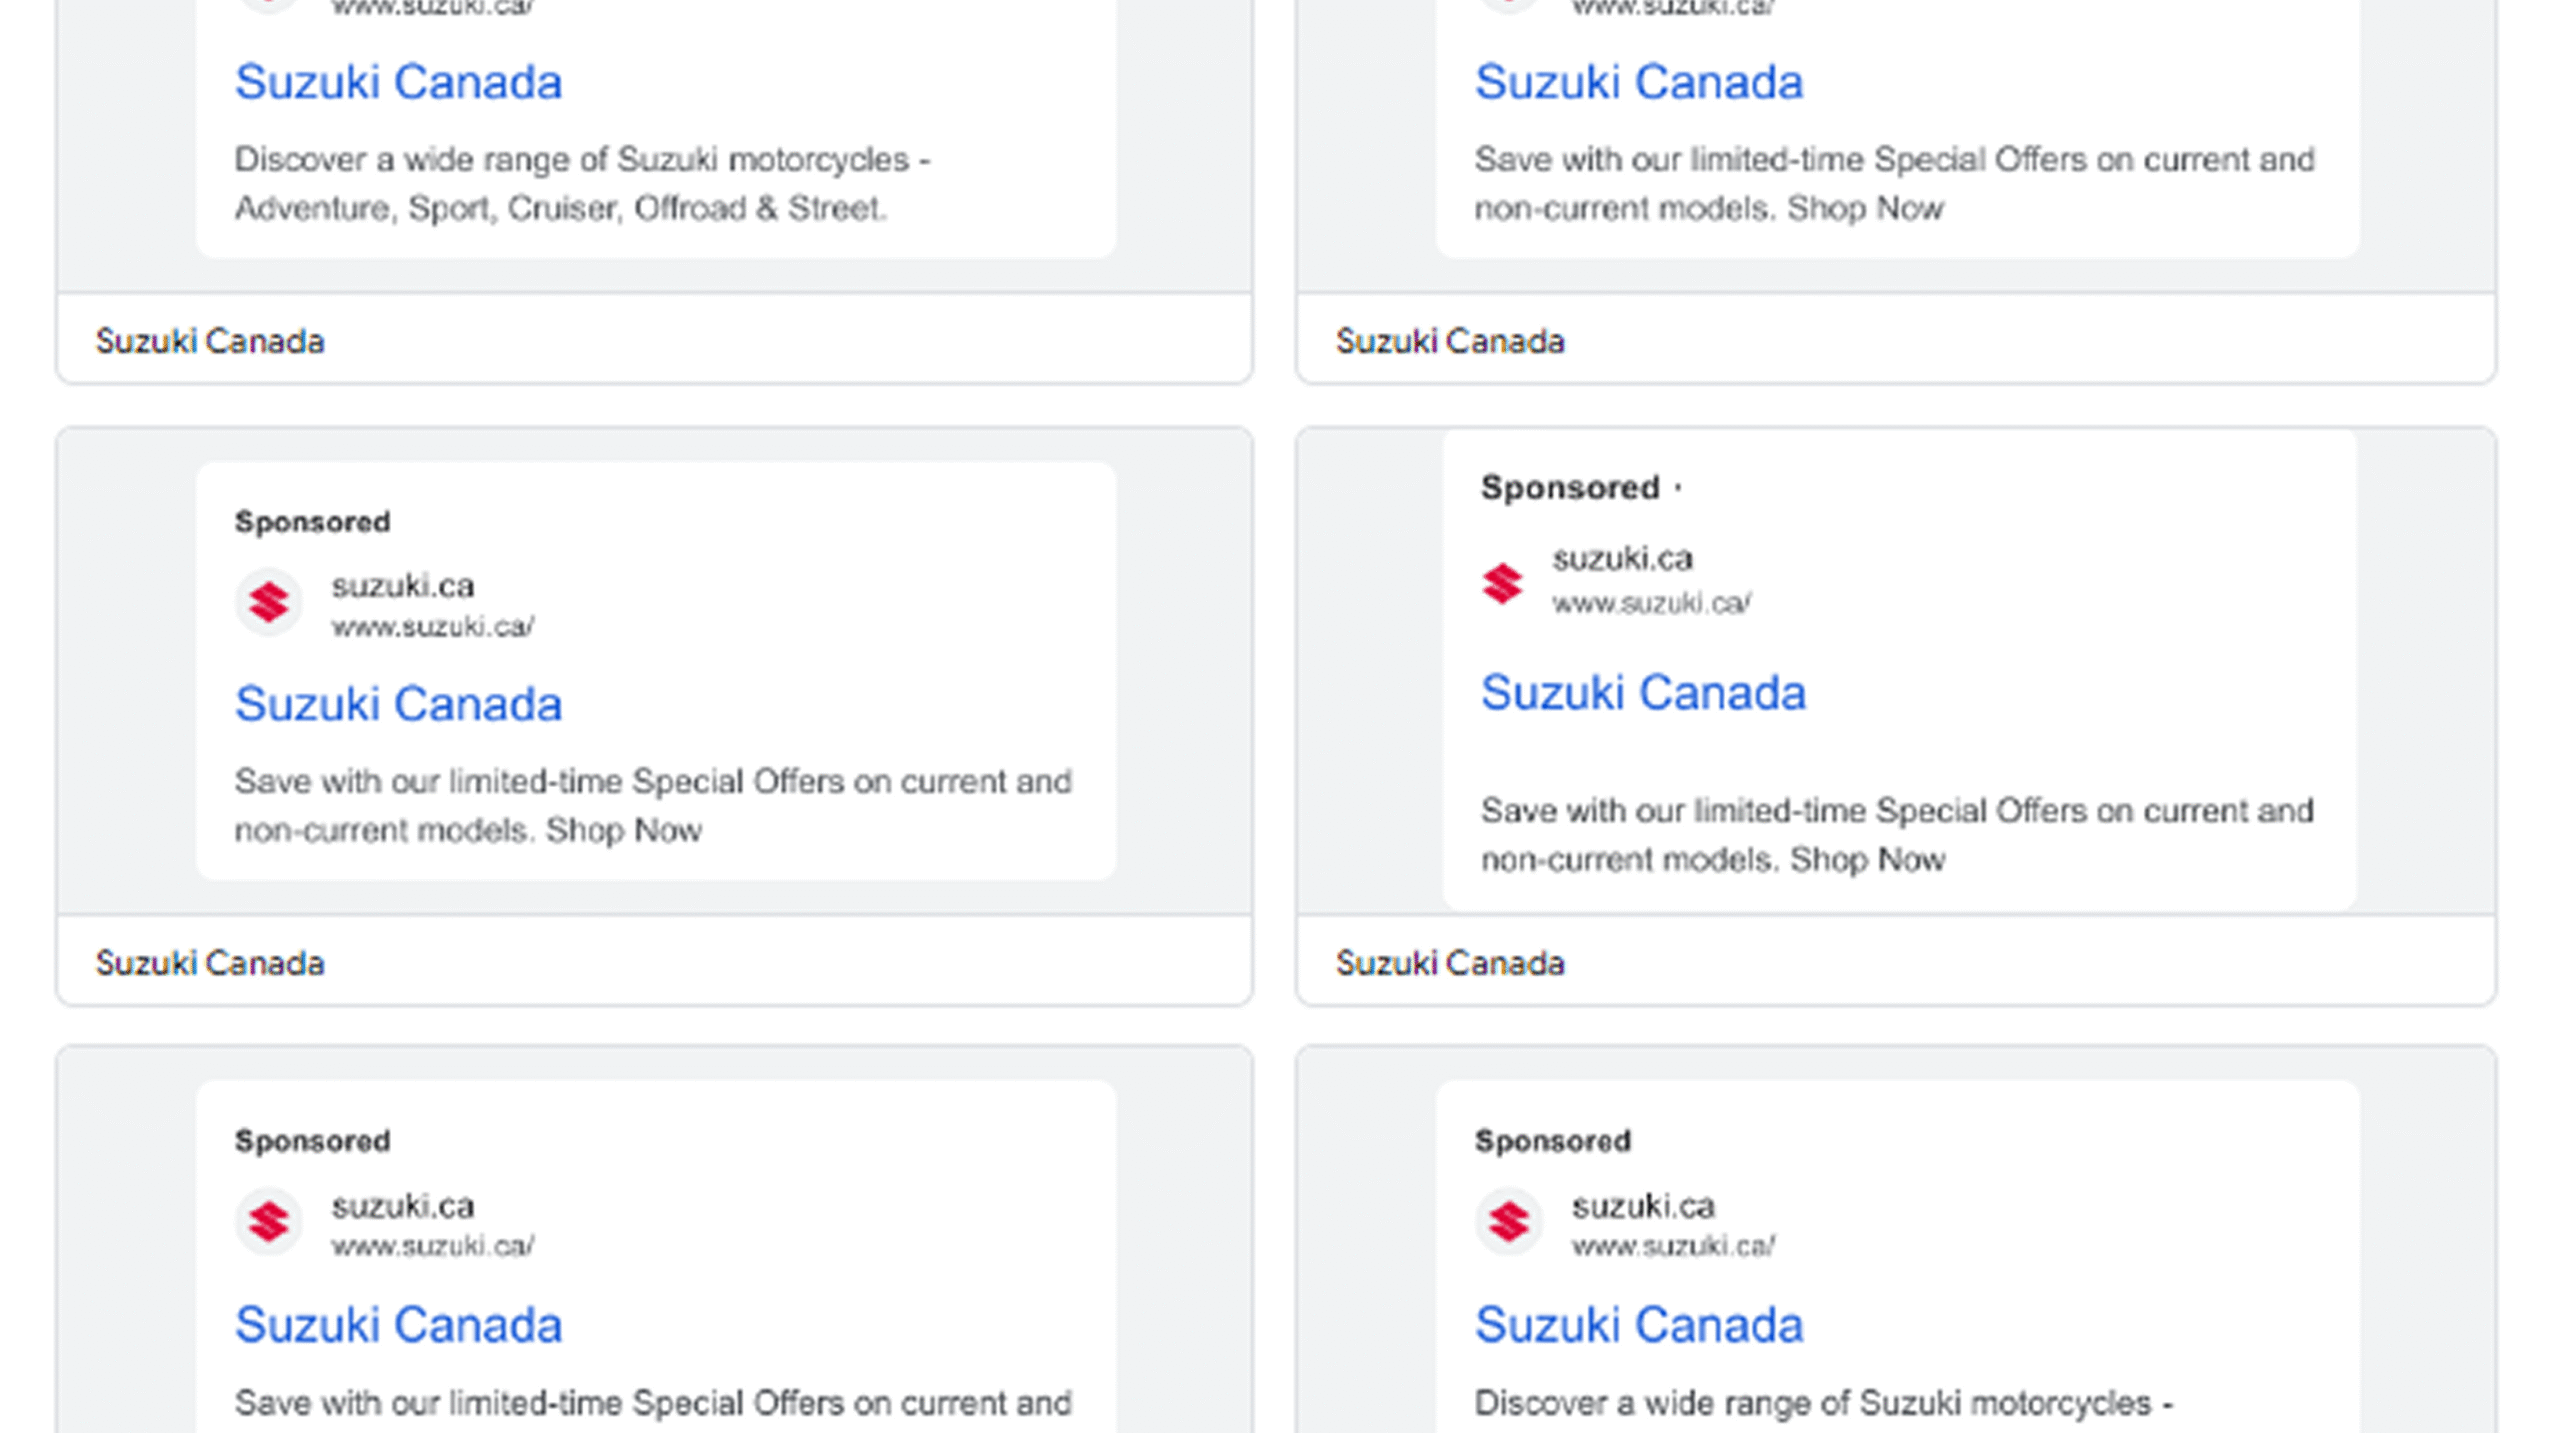Select the footer label of the top-right ad card
The width and height of the screenshot is (2560, 1433).
[1450, 342]
